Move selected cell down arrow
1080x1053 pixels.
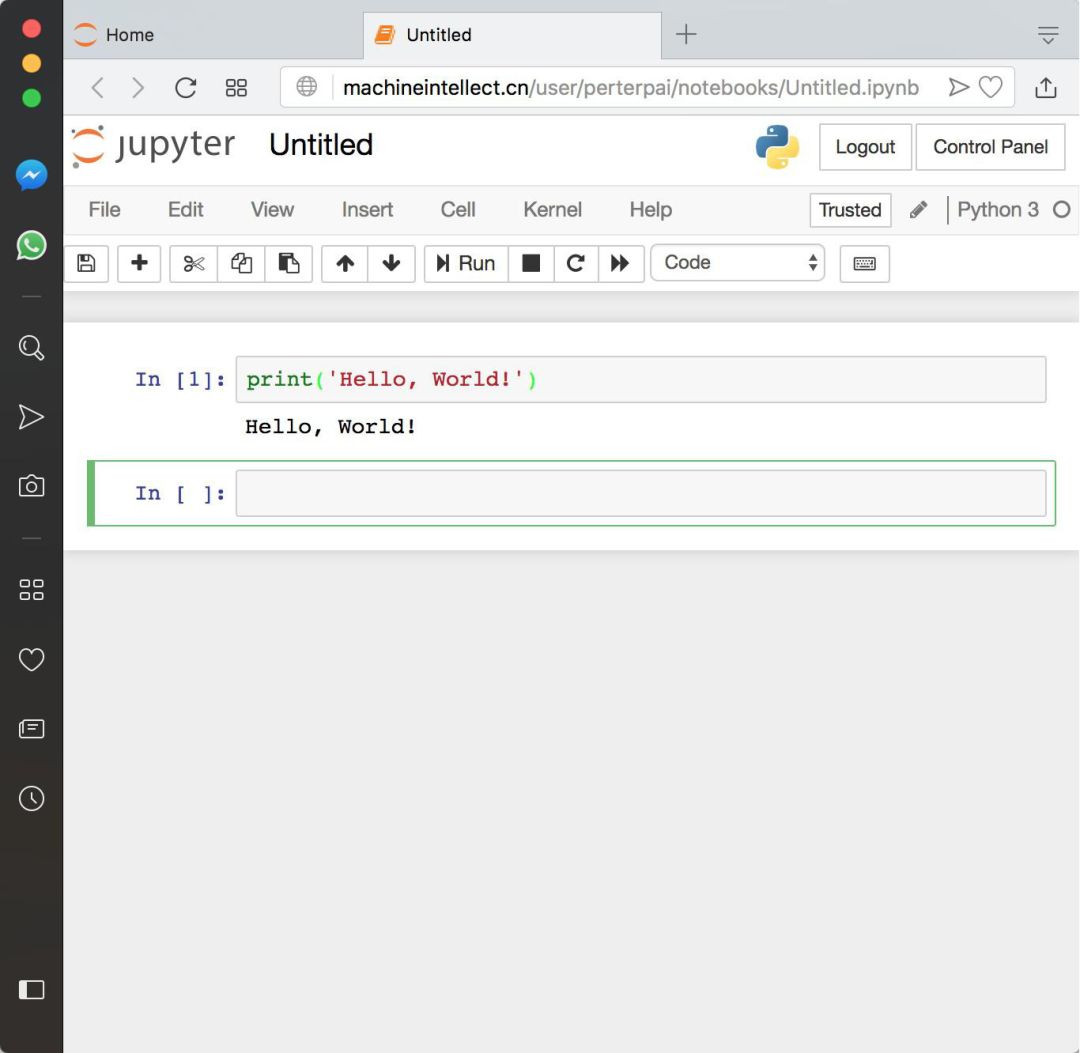391,263
